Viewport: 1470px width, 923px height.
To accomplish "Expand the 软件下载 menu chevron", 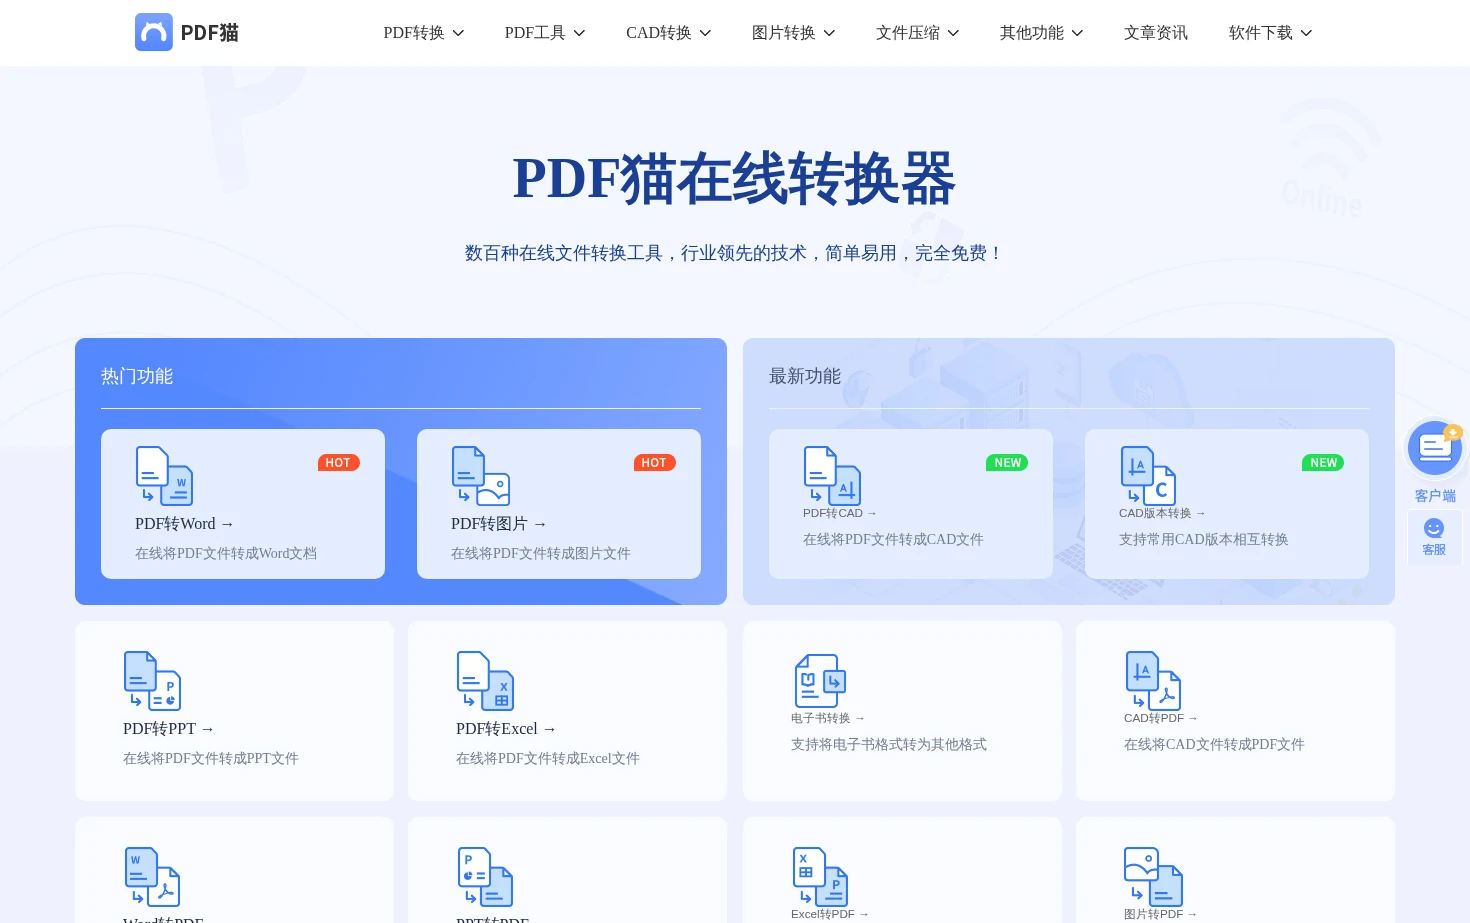I will click(x=1306, y=33).
